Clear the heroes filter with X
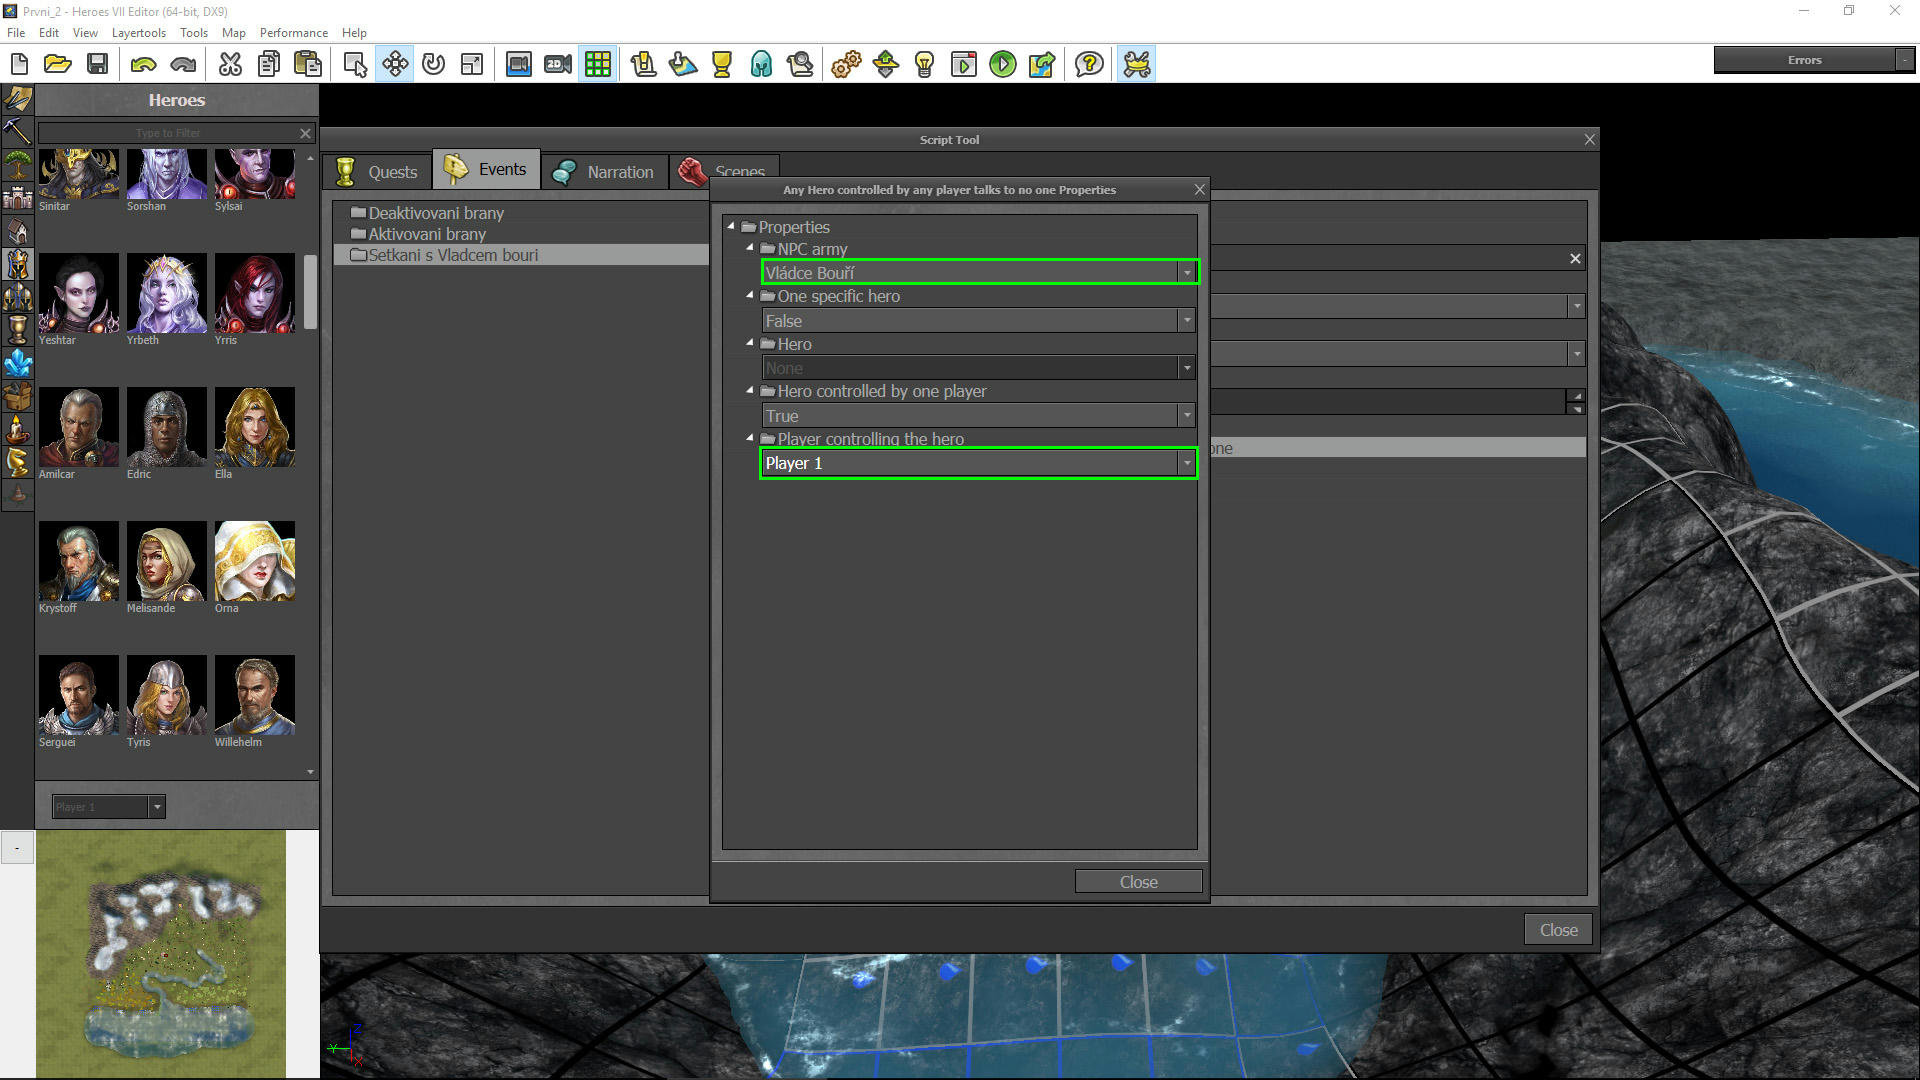1920x1080 pixels. click(305, 132)
